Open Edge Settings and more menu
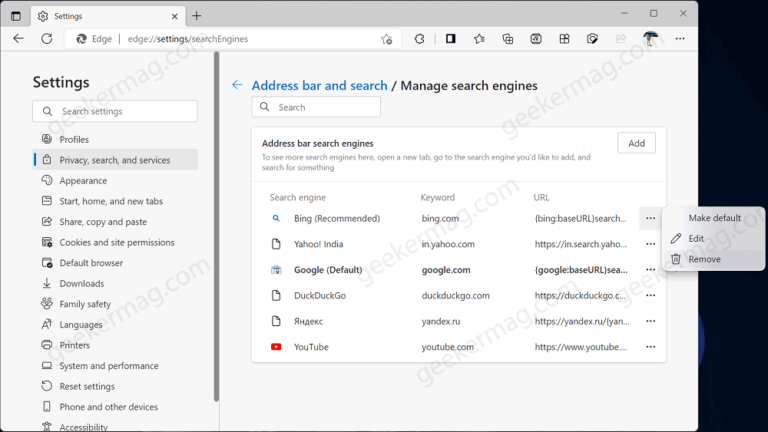Viewport: 768px width, 432px height. [680, 39]
